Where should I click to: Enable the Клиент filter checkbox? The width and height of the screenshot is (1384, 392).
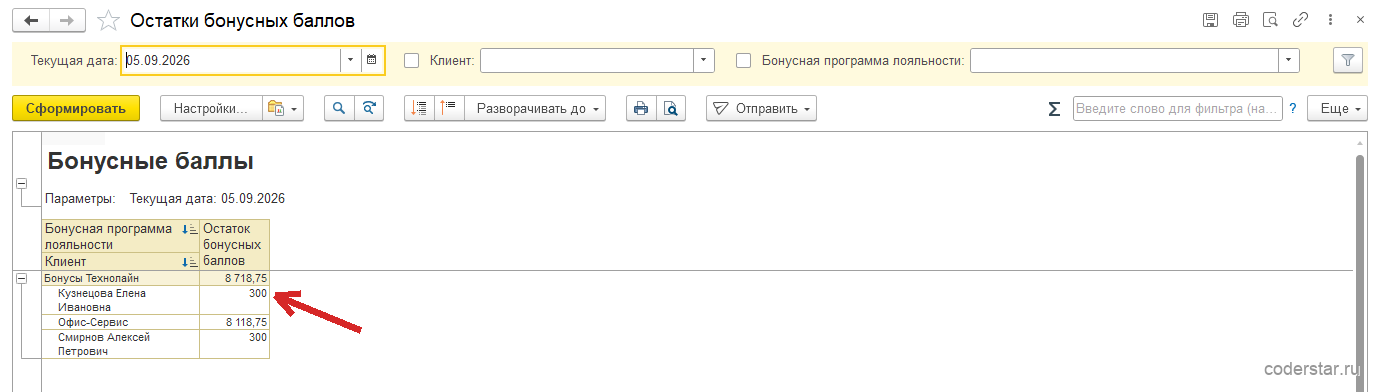[412, 60]
